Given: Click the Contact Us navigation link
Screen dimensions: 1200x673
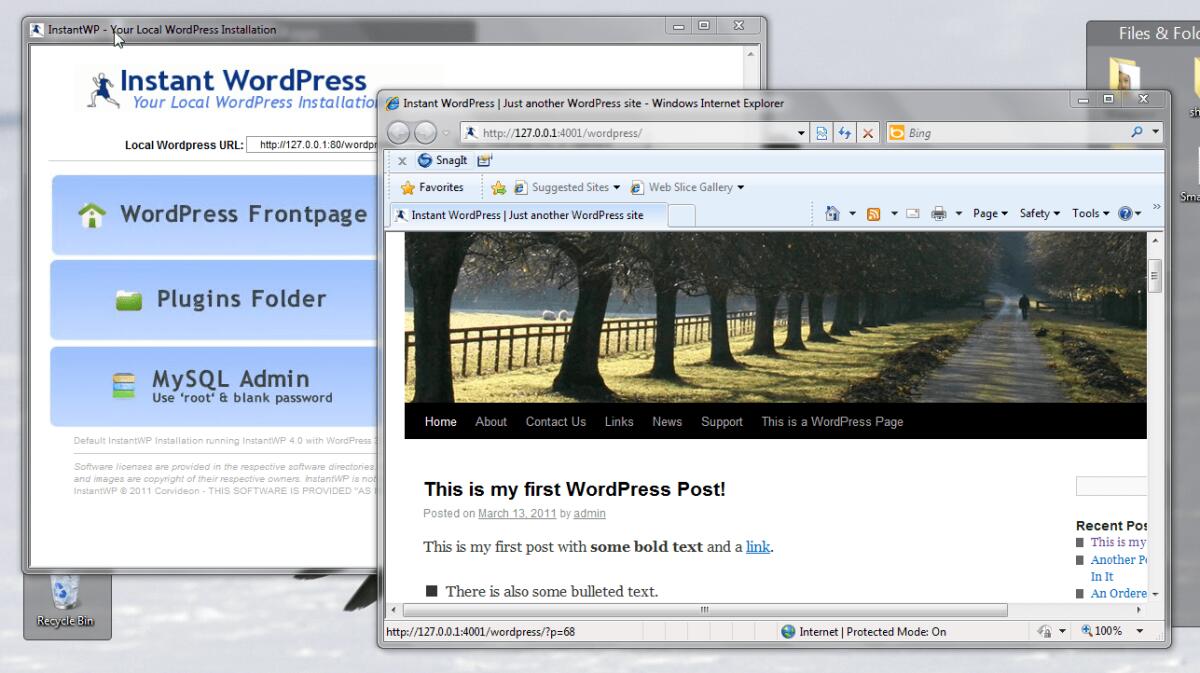Looking at the screenshot, I should (555, 421).
